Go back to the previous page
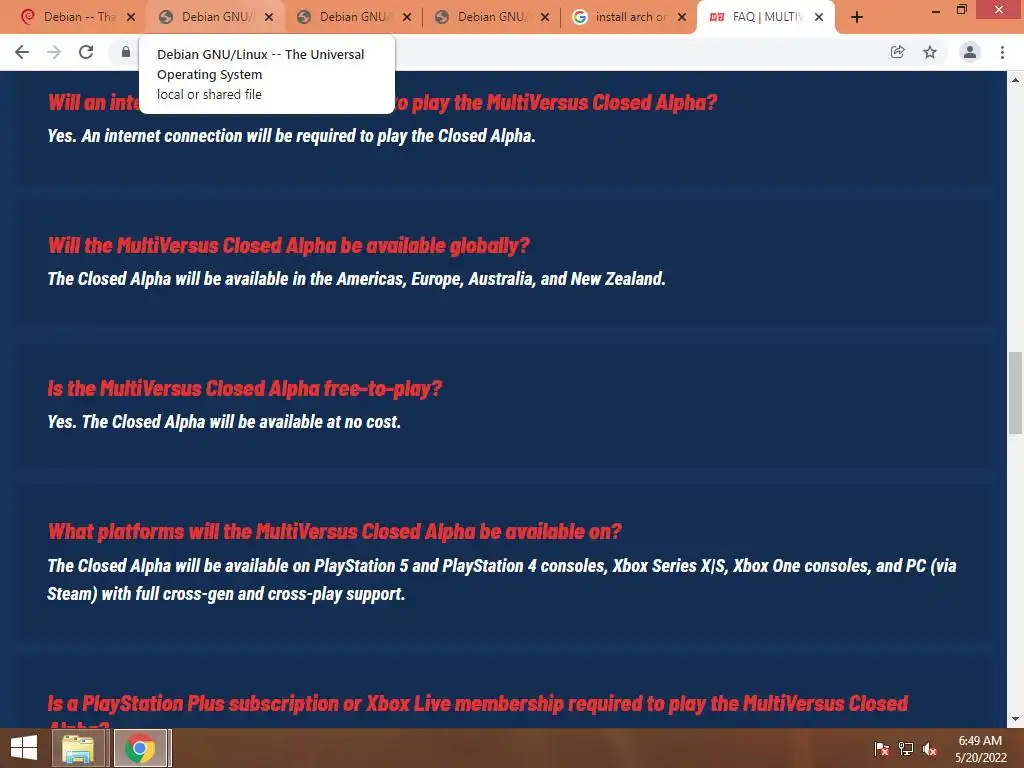This screenshot has height=768, width=1024. [22, 52]
